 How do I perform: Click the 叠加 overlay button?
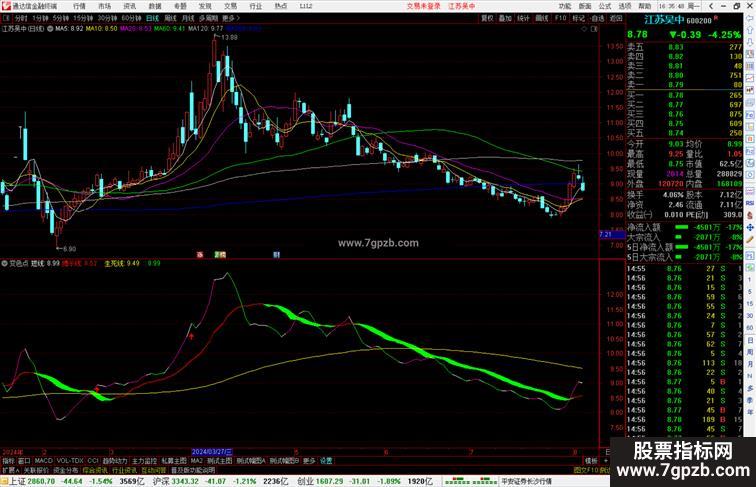(x=505, y=18)
